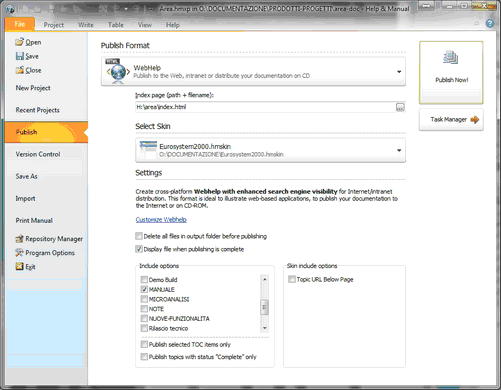The width and height of the screenshot is (501, 390).
Task: Check the MICROANALISI include option
Action: click(144, 299)
